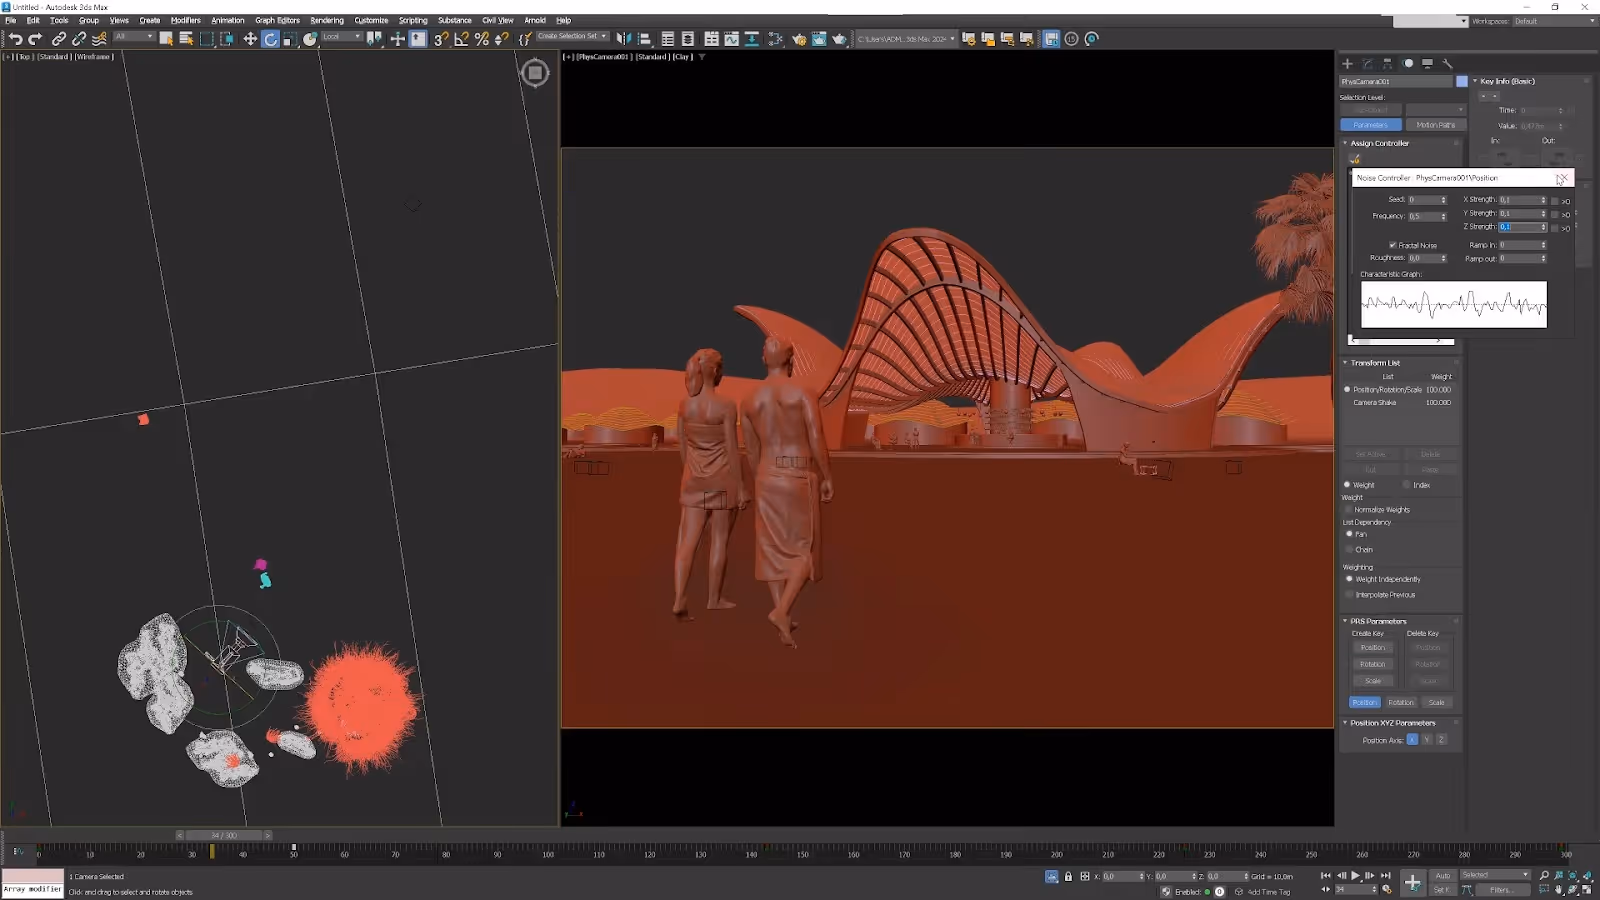Open the Local reference coordinate system dropdown
This screenshot has width=1600, height=900.
341,37
